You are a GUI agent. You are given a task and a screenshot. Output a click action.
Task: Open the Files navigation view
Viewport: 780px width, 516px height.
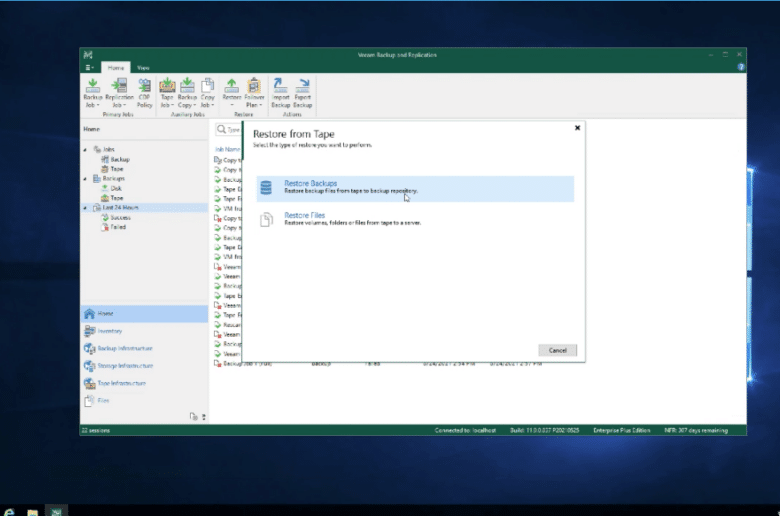144,401
